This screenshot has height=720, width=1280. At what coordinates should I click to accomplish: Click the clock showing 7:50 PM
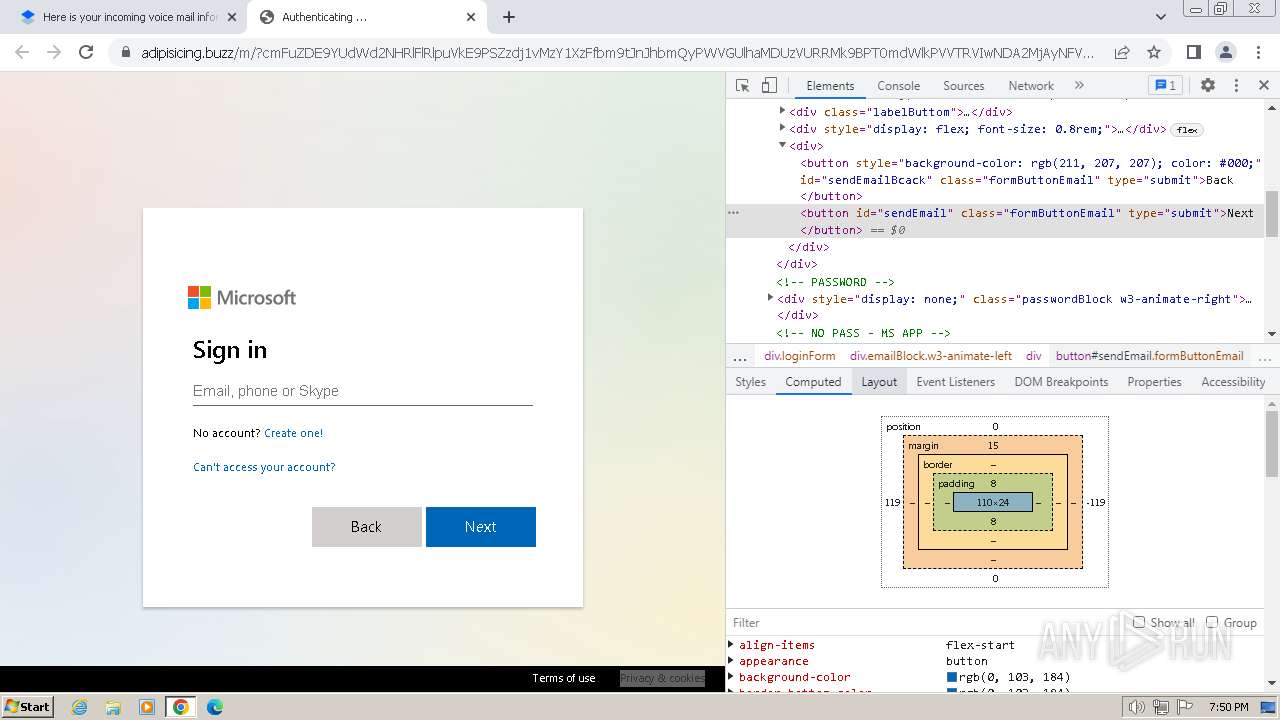click(x=1228, y=707)
